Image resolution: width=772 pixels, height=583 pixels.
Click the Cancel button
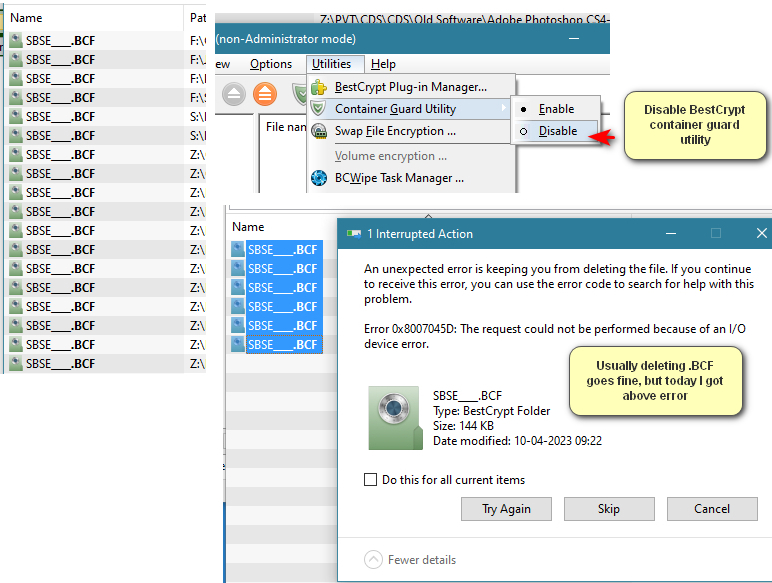[712, 509]
